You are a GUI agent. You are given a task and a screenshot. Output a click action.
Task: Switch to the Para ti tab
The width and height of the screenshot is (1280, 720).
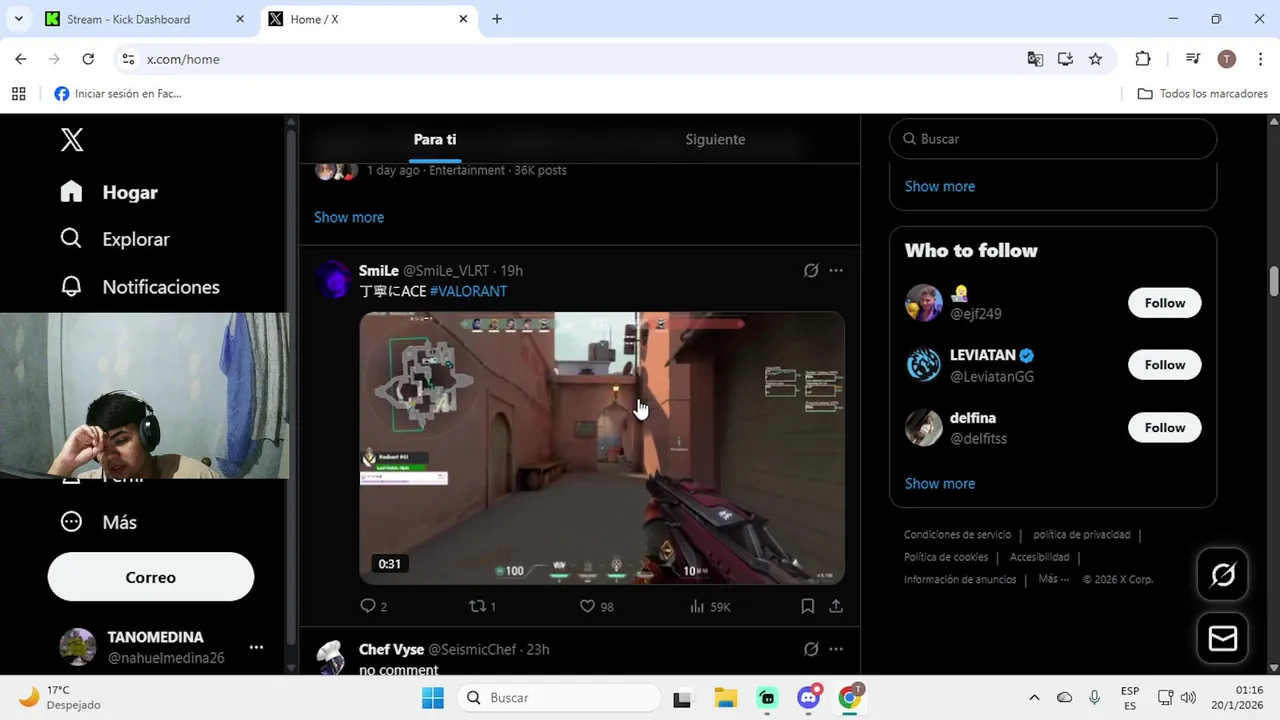[x=435, y=140]
